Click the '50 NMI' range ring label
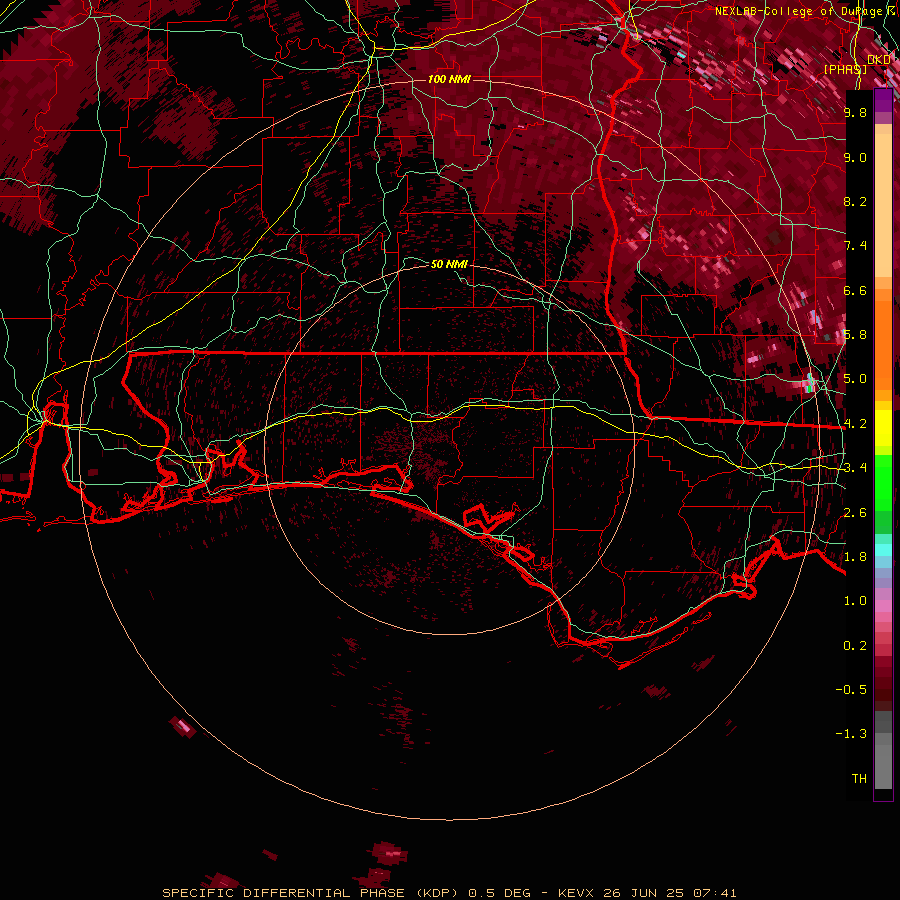The height and width of the screenshot is (900, 900). pos(449,264)
